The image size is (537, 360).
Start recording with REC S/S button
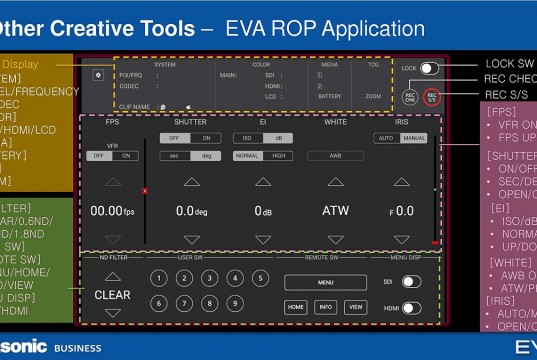pyautogui.click(x=432, y=97)
